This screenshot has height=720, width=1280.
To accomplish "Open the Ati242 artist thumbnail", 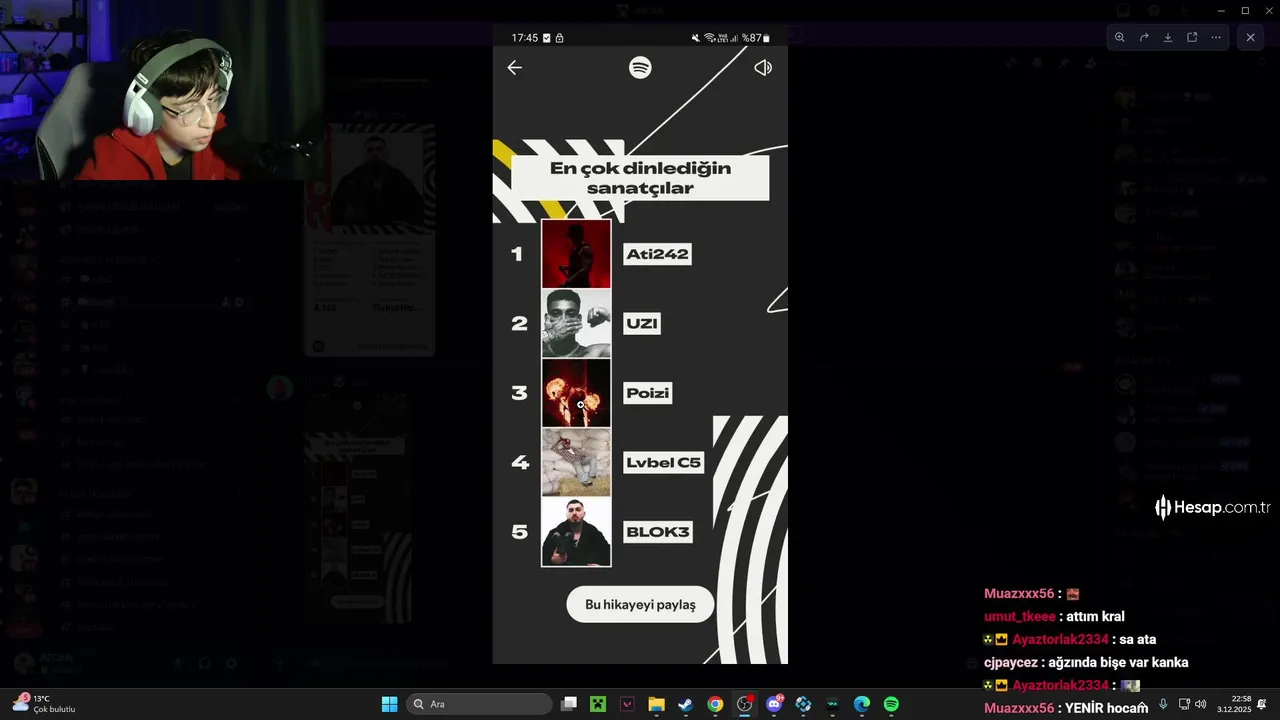I will (x=576, y=254).
